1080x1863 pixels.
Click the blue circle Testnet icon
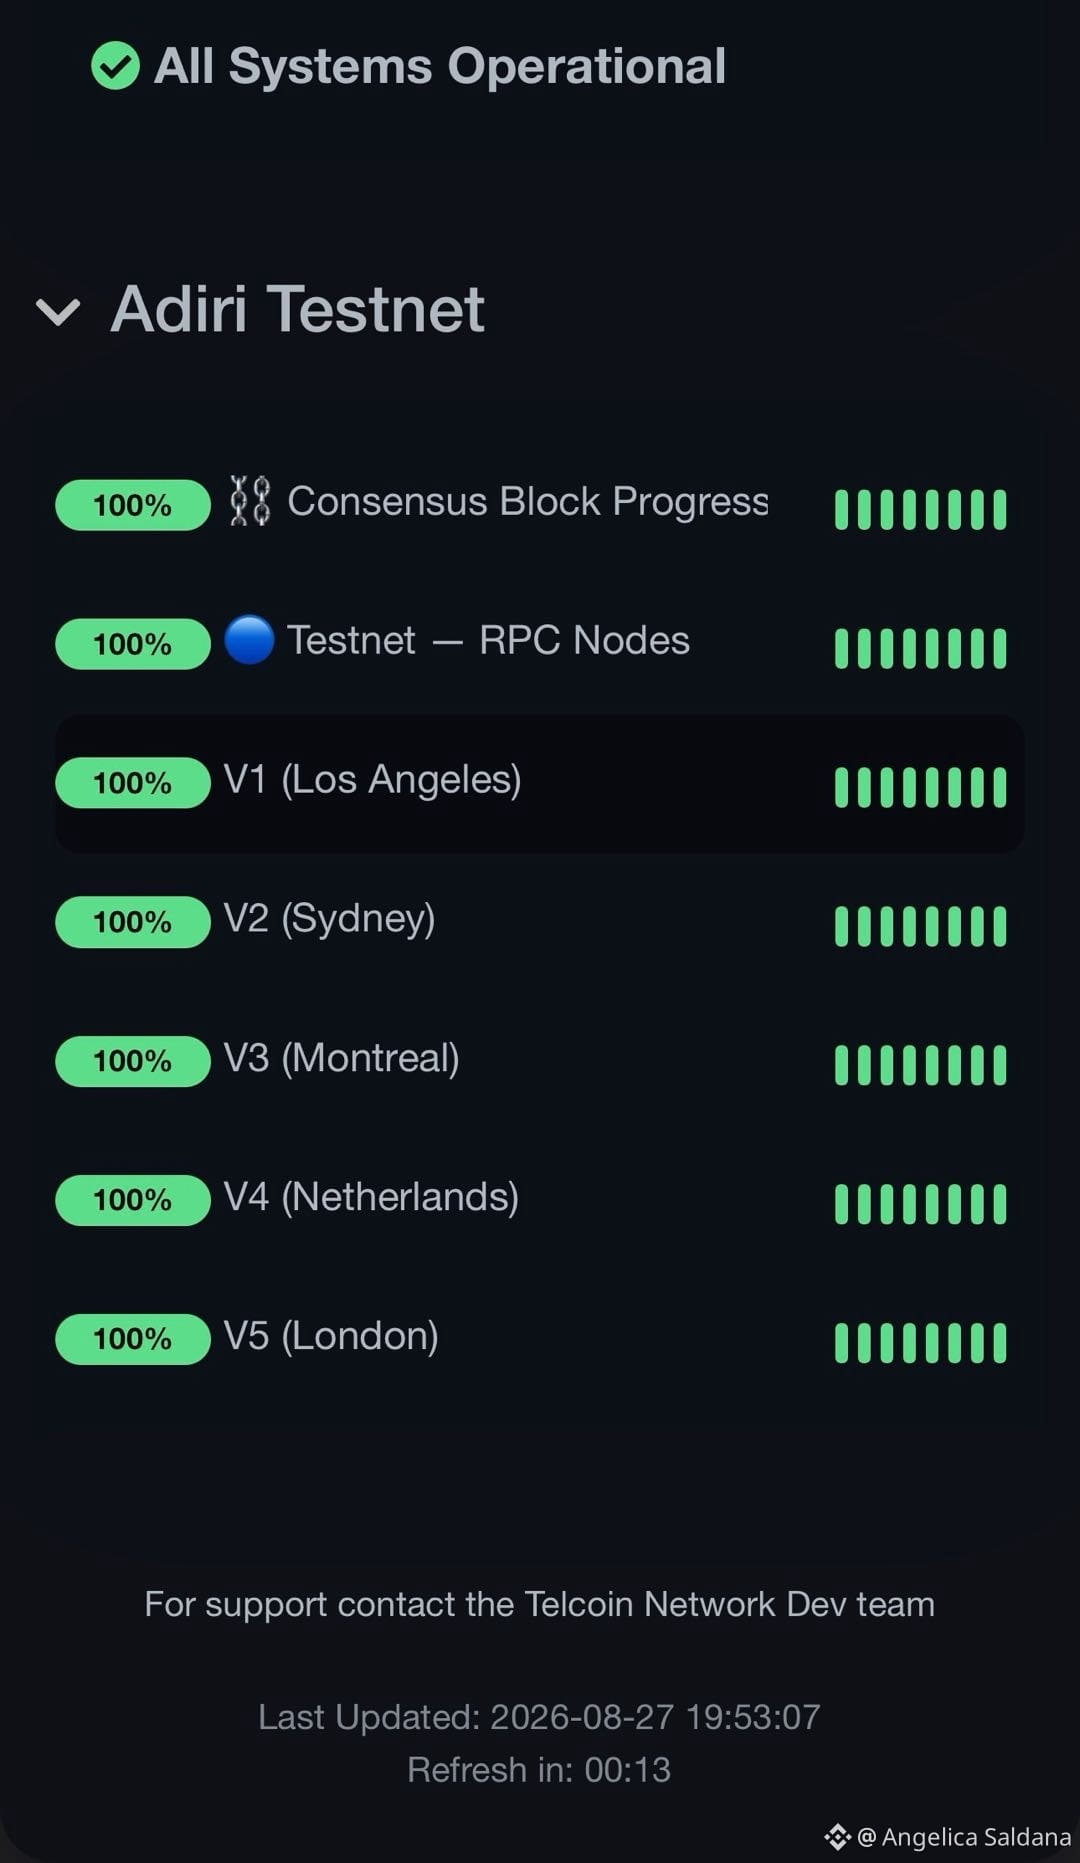click(249, 640)
